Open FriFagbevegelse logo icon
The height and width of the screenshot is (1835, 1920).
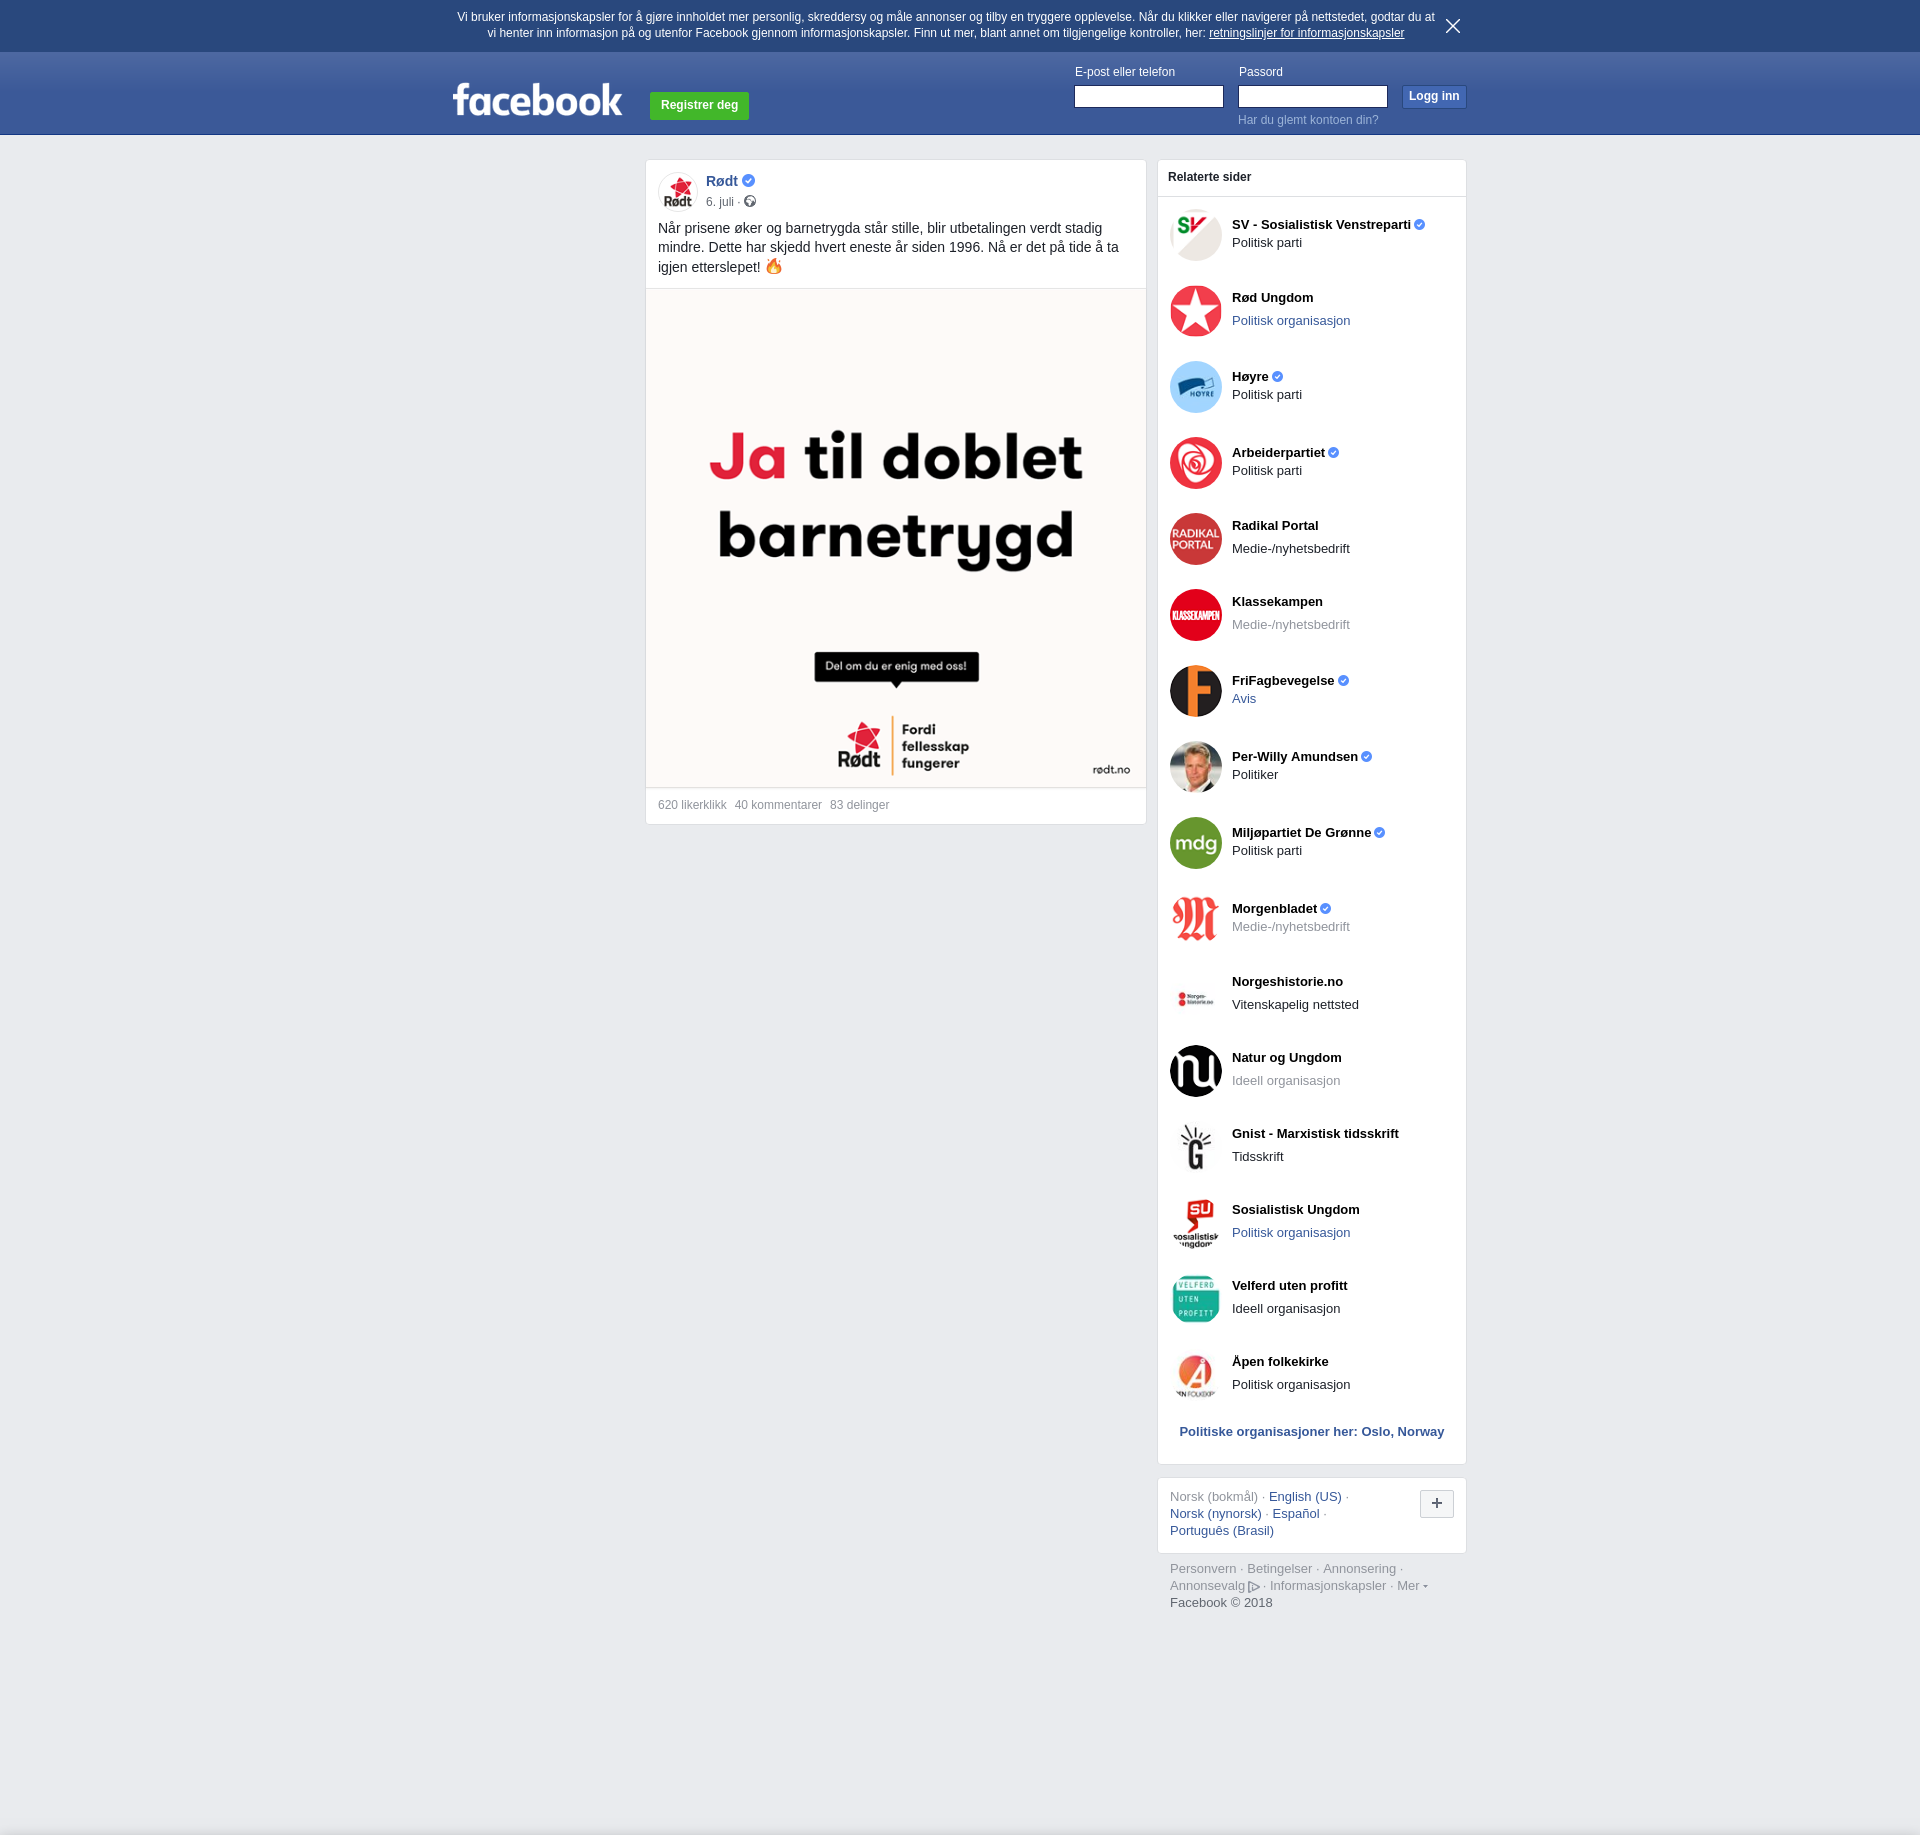pos(1196,691)
